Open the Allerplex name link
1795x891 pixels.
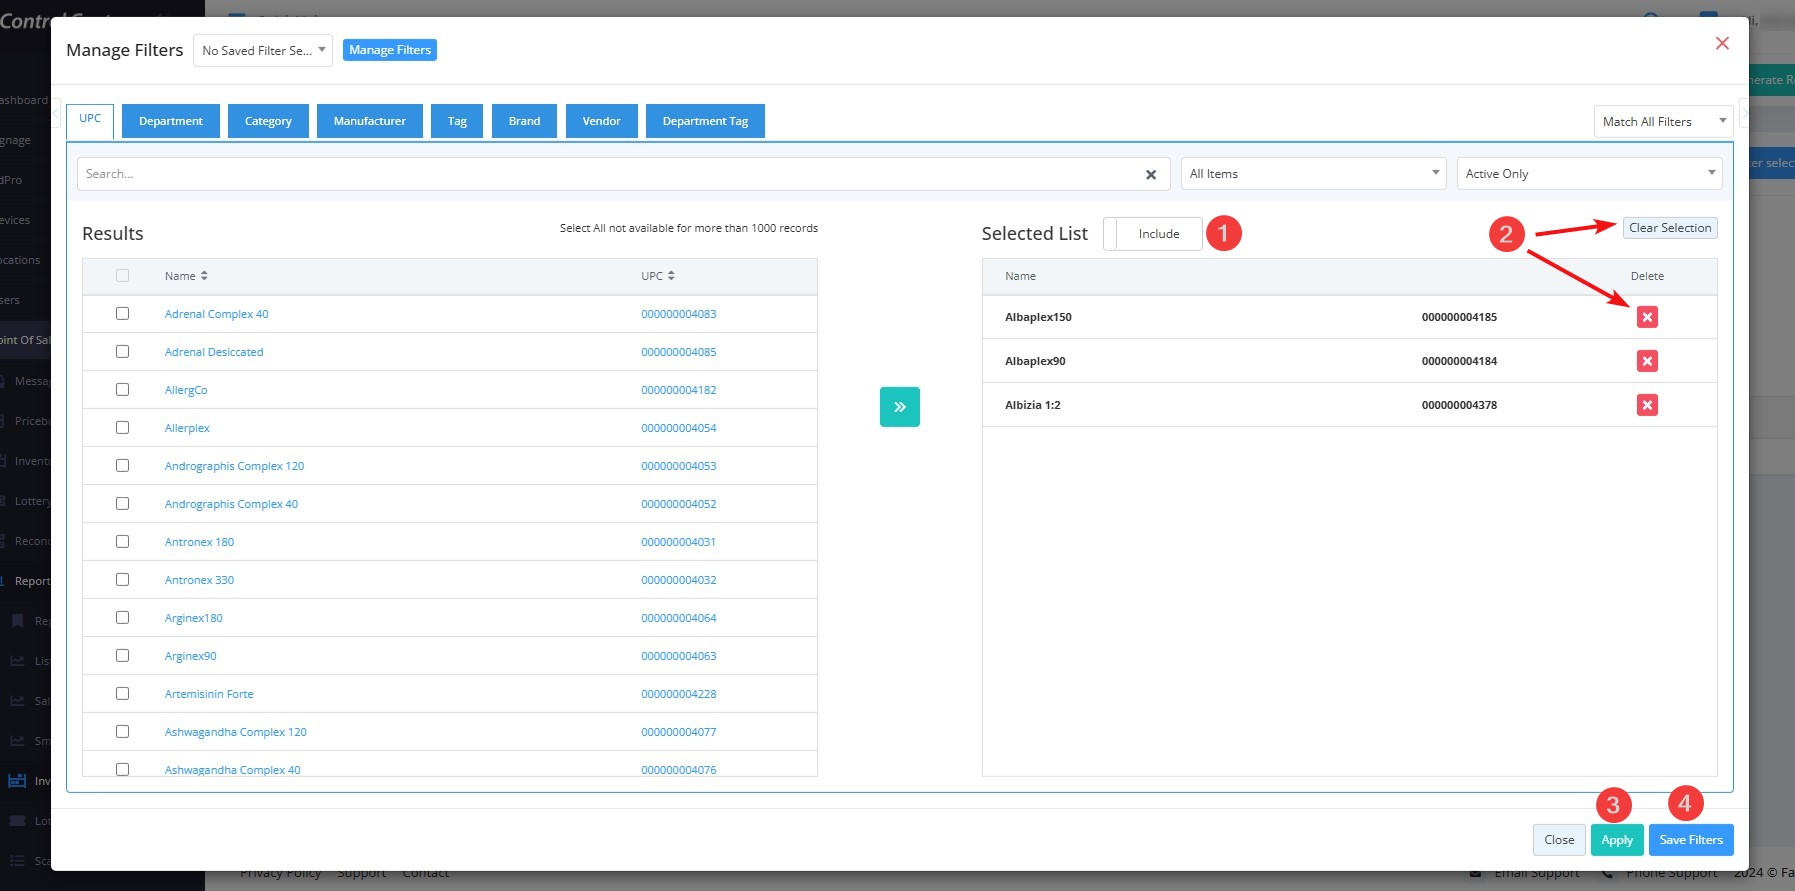187,428
